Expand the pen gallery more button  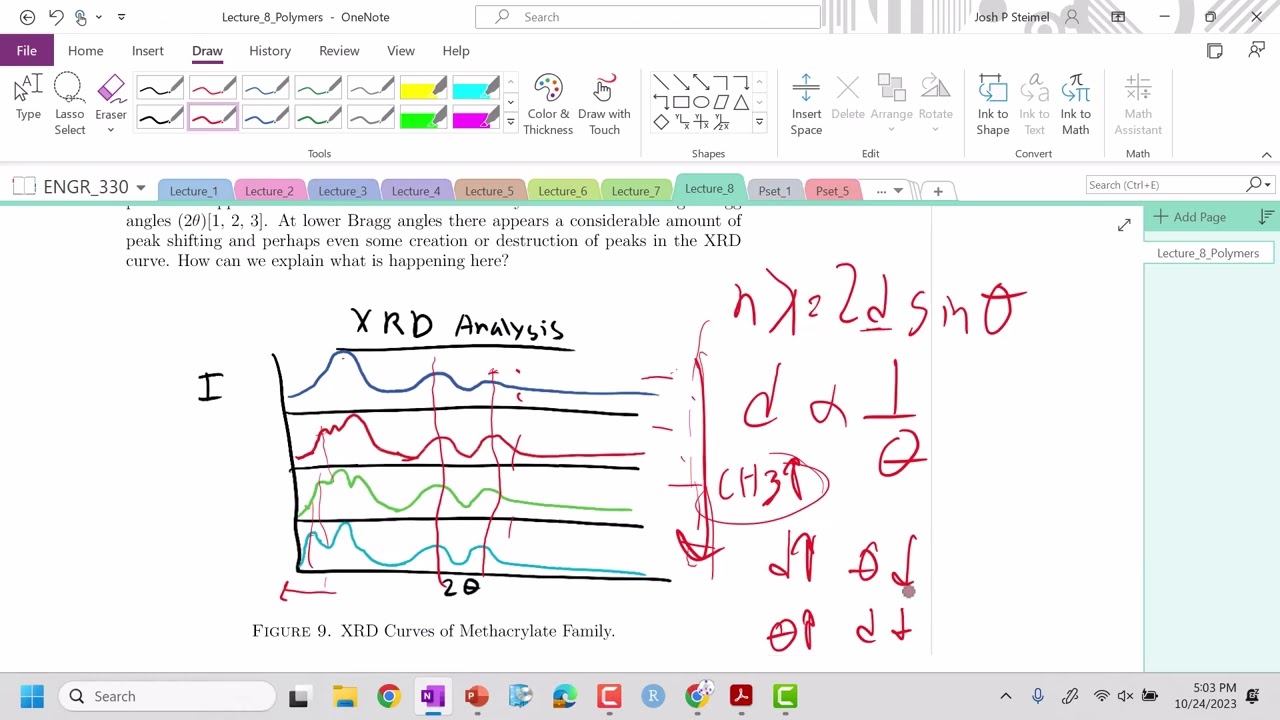click(x=510, y=121)
